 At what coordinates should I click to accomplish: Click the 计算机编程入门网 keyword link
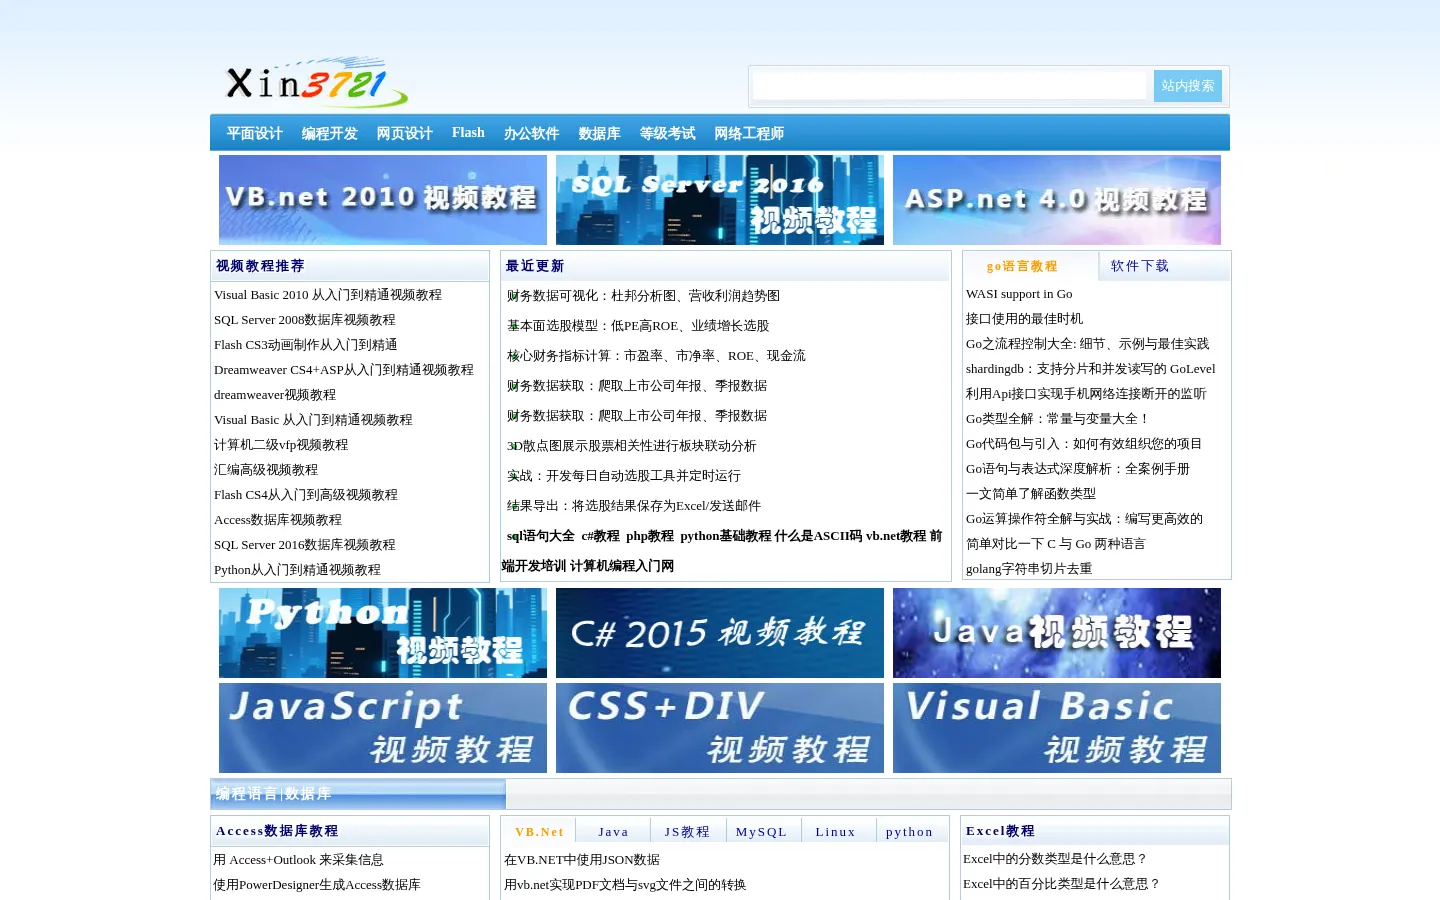click(622, 566)
